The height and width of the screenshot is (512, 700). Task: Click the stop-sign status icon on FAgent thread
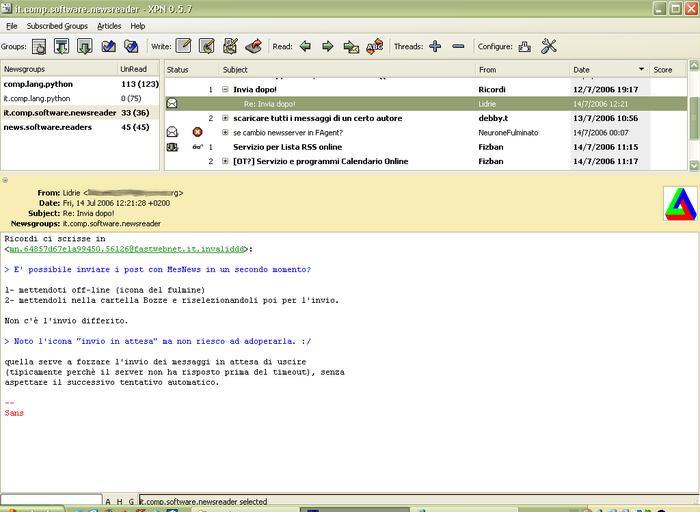(197, 132)
